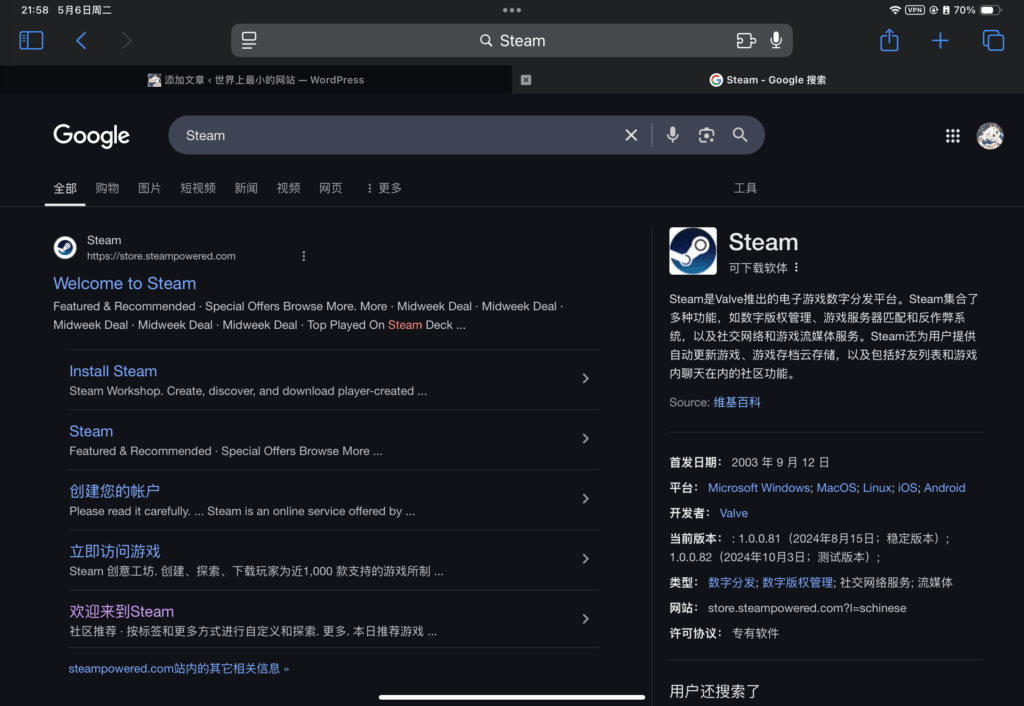1024x706 pixels.
Task: Go forward with the forward arrow
Action: pyautogui.click(x=127, y=40)
